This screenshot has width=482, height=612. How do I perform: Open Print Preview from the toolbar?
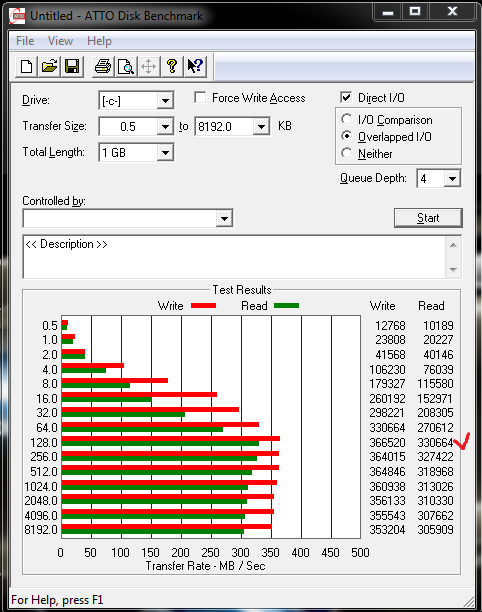click(x=126, y=66)
